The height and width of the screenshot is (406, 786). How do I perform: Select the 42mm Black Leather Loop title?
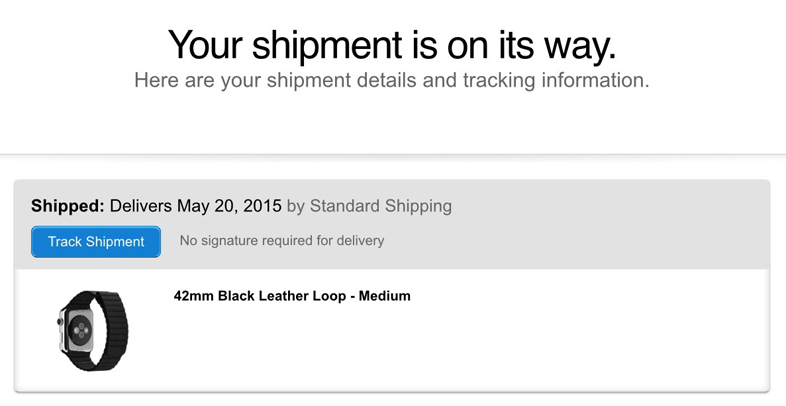tap(292, 296)
